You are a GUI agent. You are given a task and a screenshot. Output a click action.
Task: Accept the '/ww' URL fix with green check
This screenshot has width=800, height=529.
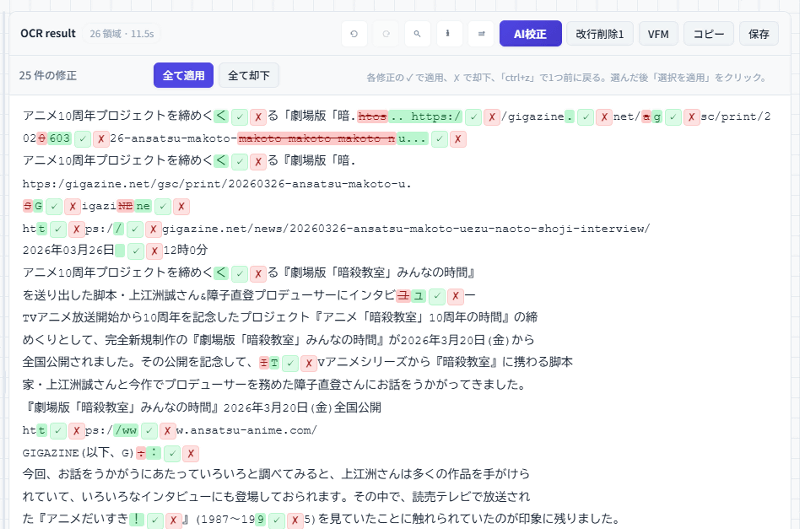pos(149,430)
